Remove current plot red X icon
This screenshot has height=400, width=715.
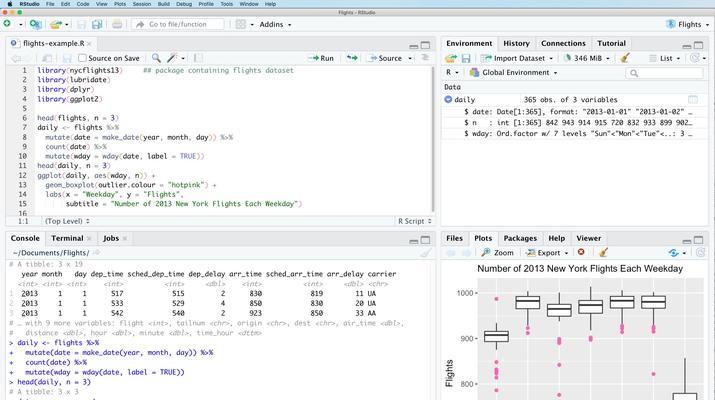(x=581, y=252)
